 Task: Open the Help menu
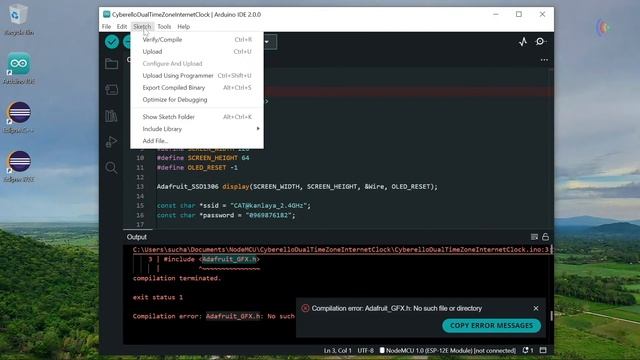click(x=183, y=27)
